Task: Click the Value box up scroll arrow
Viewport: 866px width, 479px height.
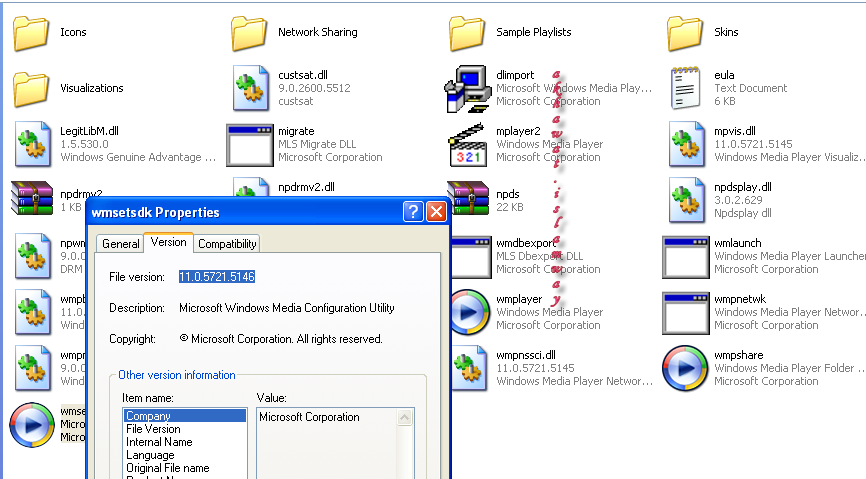Action: tap(405, 418)
